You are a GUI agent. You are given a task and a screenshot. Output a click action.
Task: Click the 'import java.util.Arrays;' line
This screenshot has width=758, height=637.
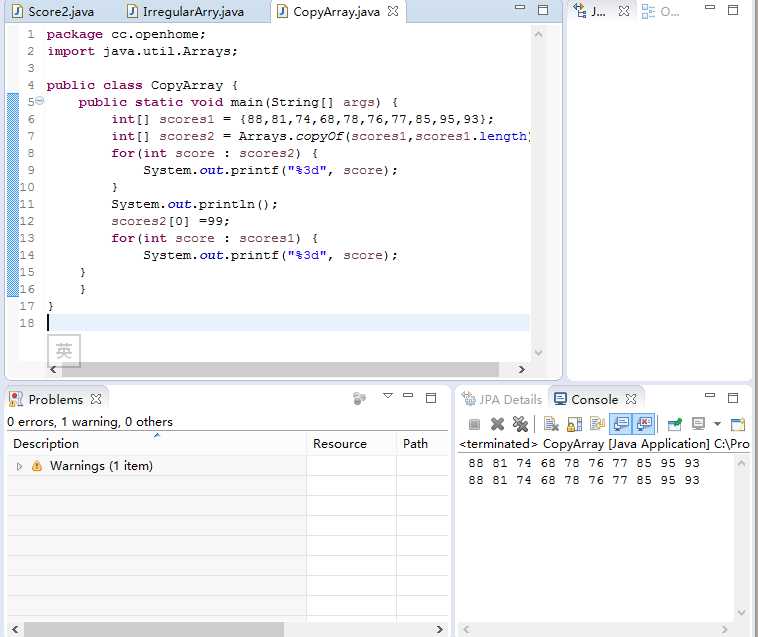[x=142, y=51]
